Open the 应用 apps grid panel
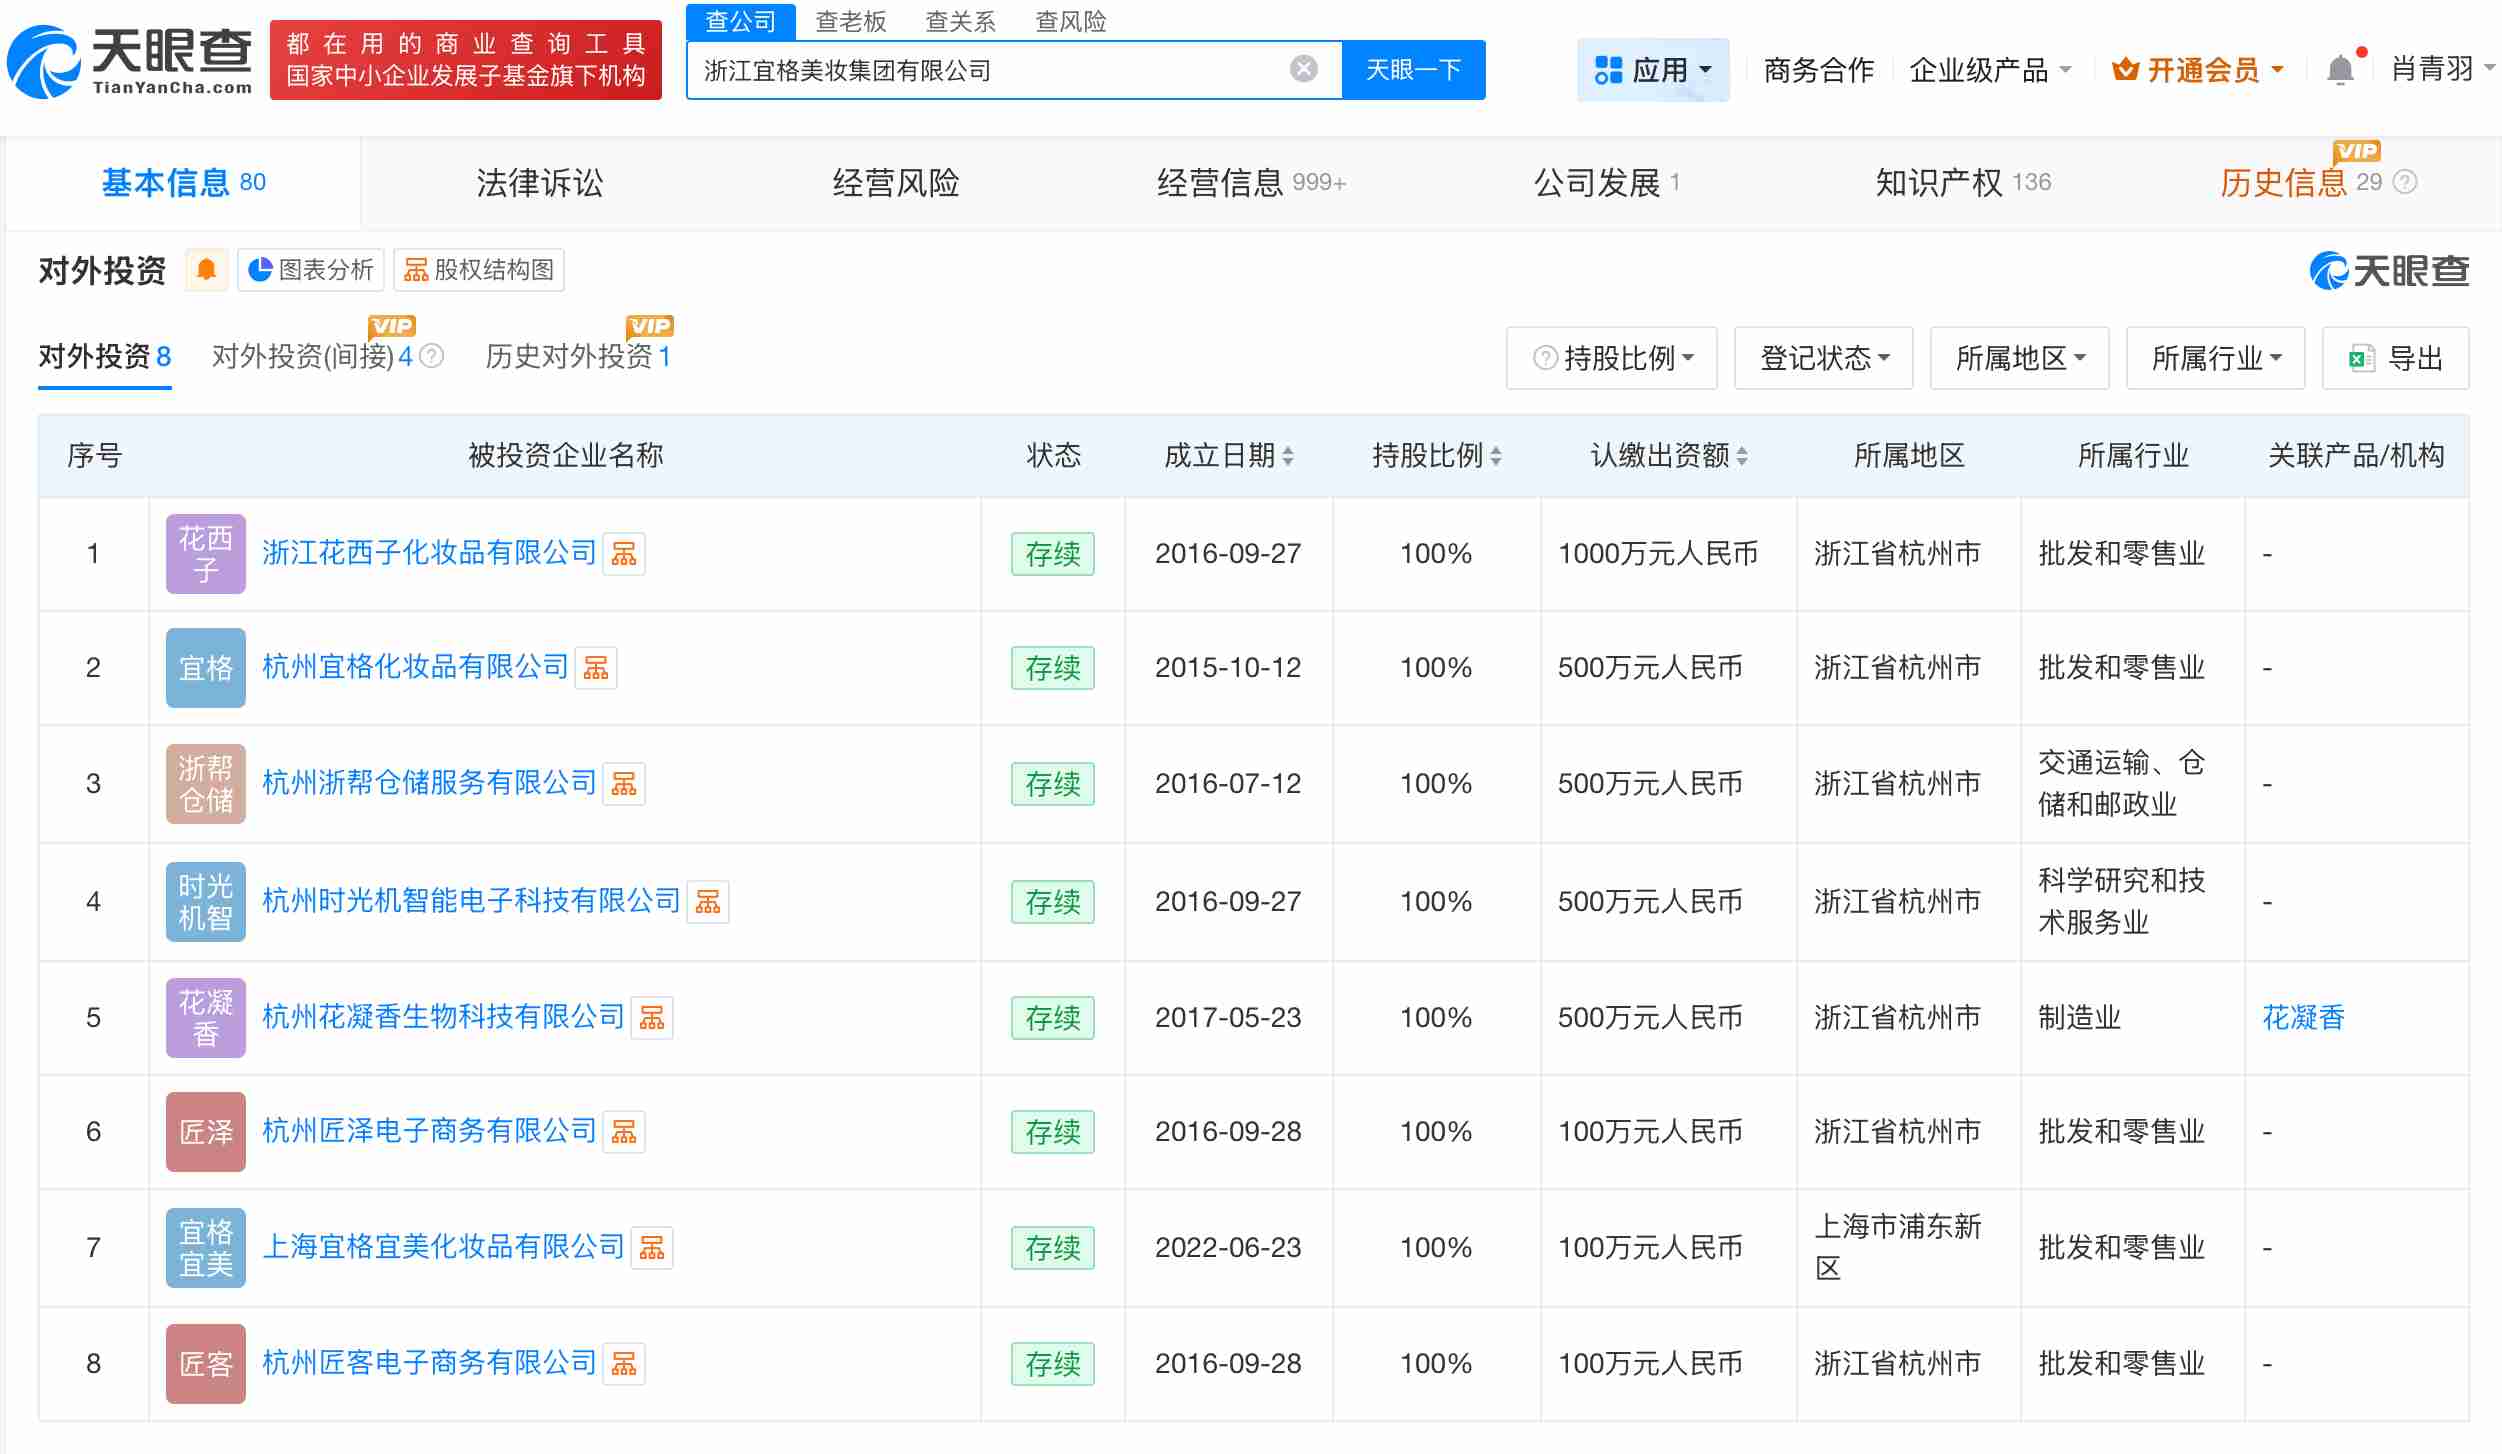2502x1454 pixels. [1652, 68]
